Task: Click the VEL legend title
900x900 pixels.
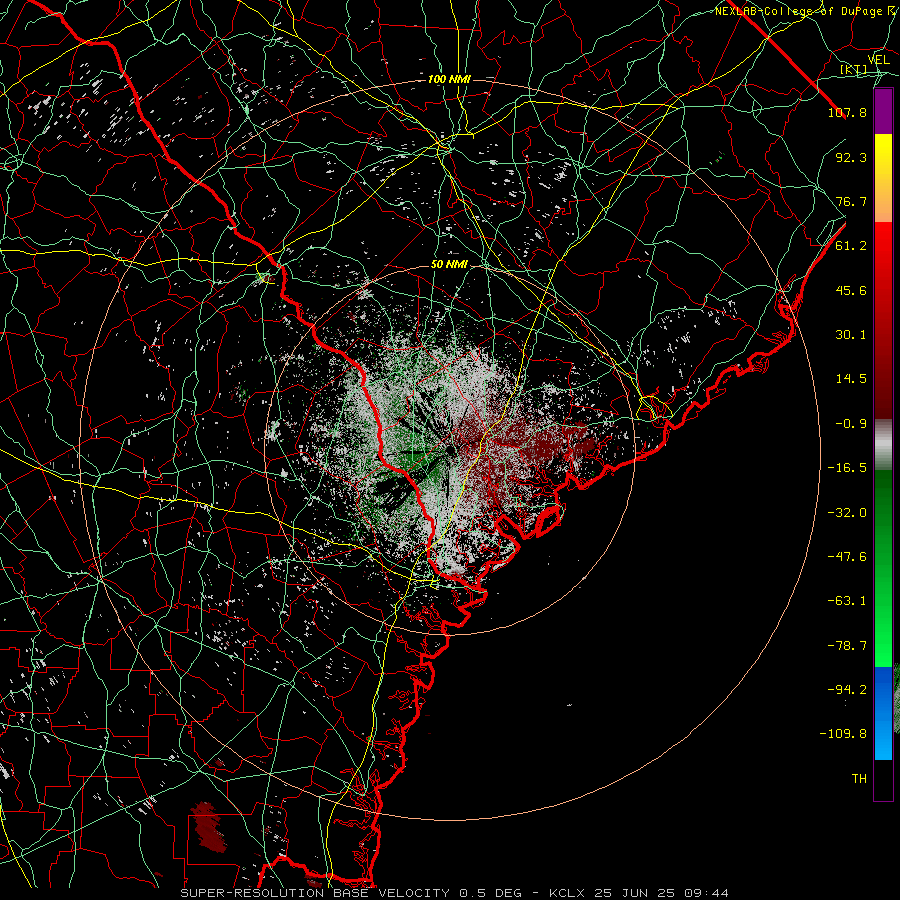Action: pos(878,60)
